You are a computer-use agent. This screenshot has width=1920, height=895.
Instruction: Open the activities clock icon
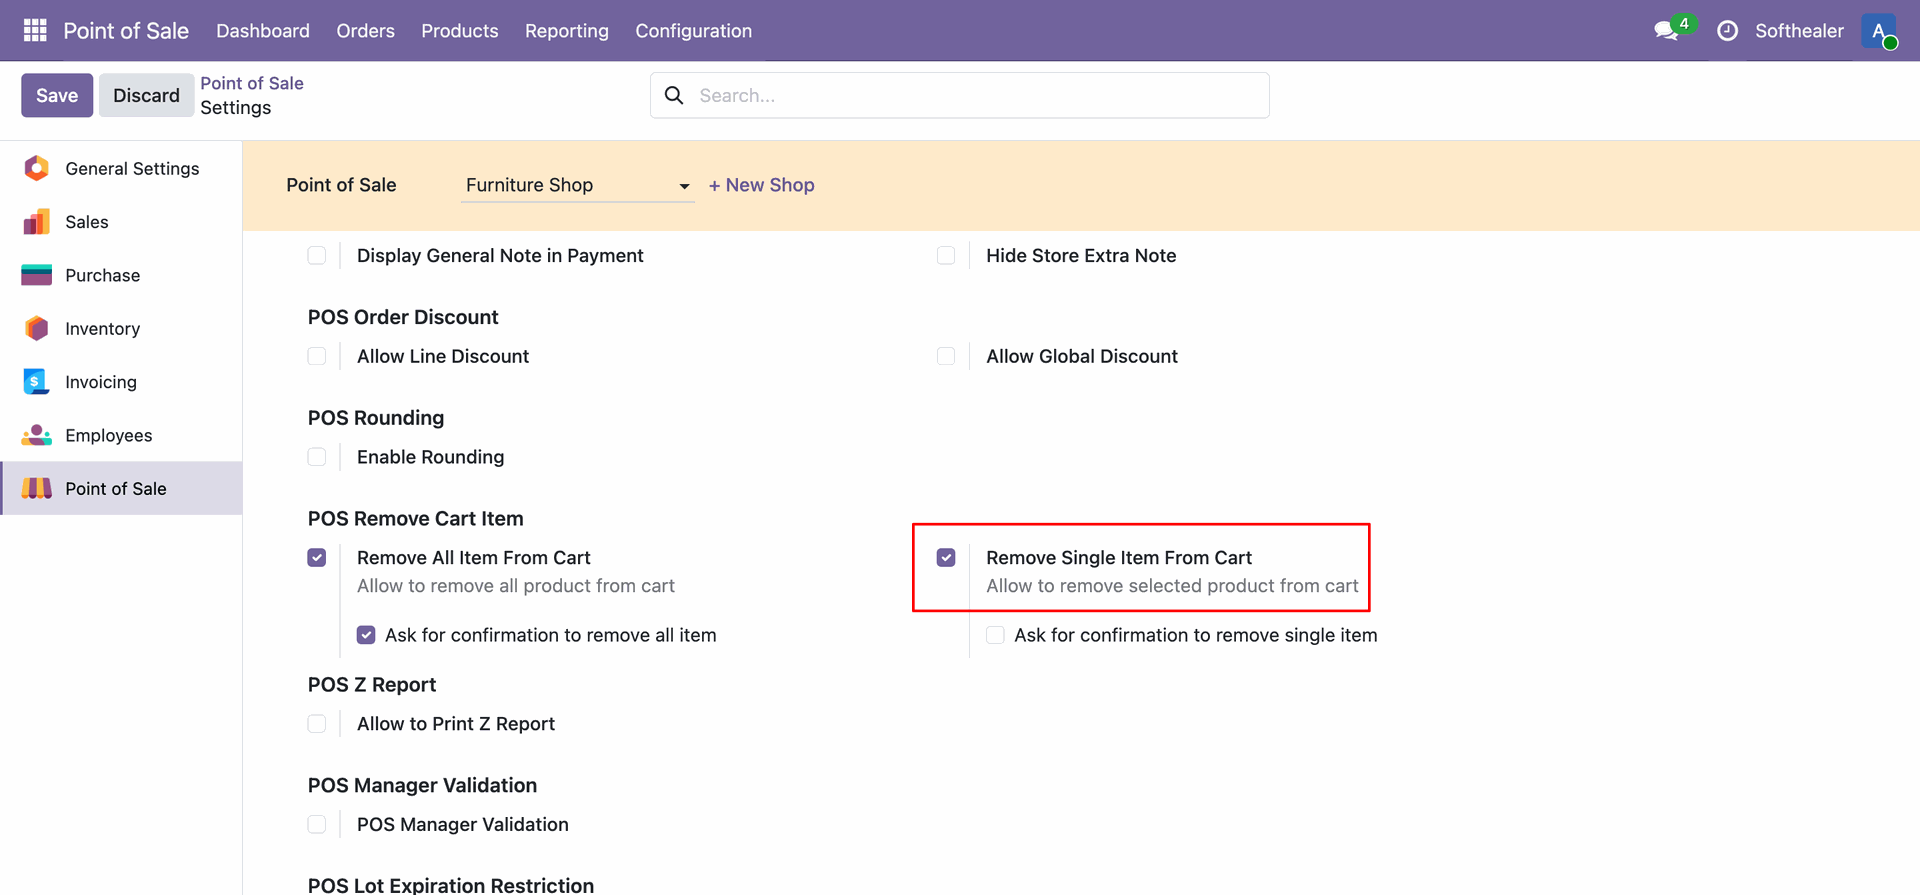click(x=1727, y=31)
